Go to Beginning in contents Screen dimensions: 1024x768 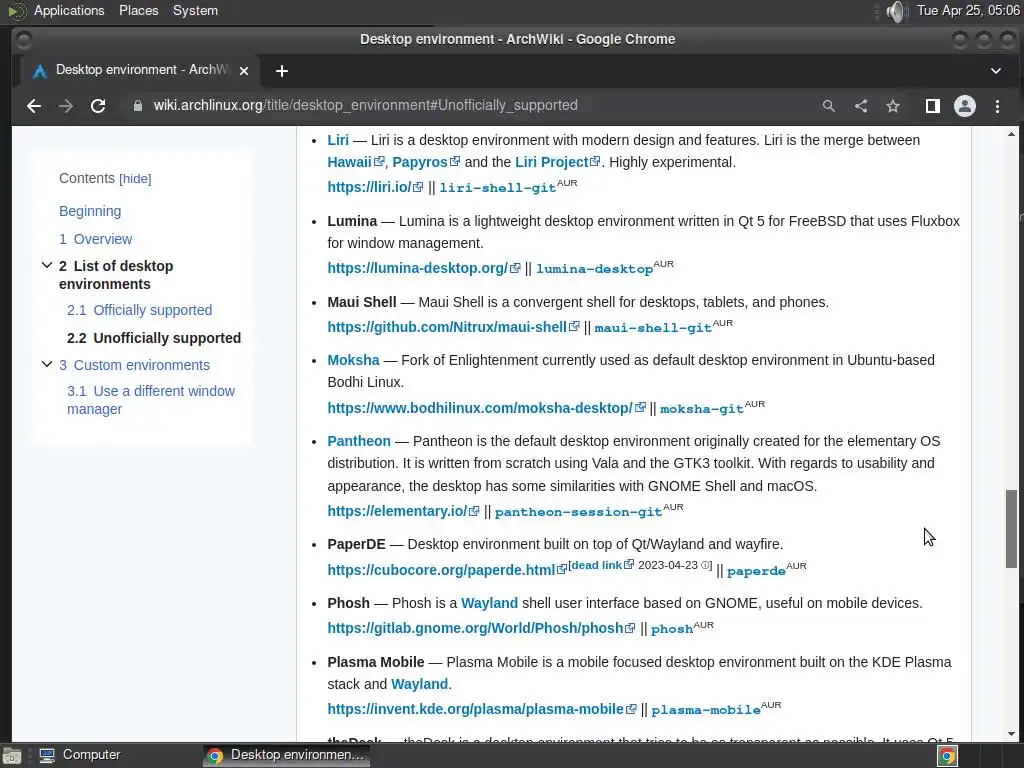[90, 211]
